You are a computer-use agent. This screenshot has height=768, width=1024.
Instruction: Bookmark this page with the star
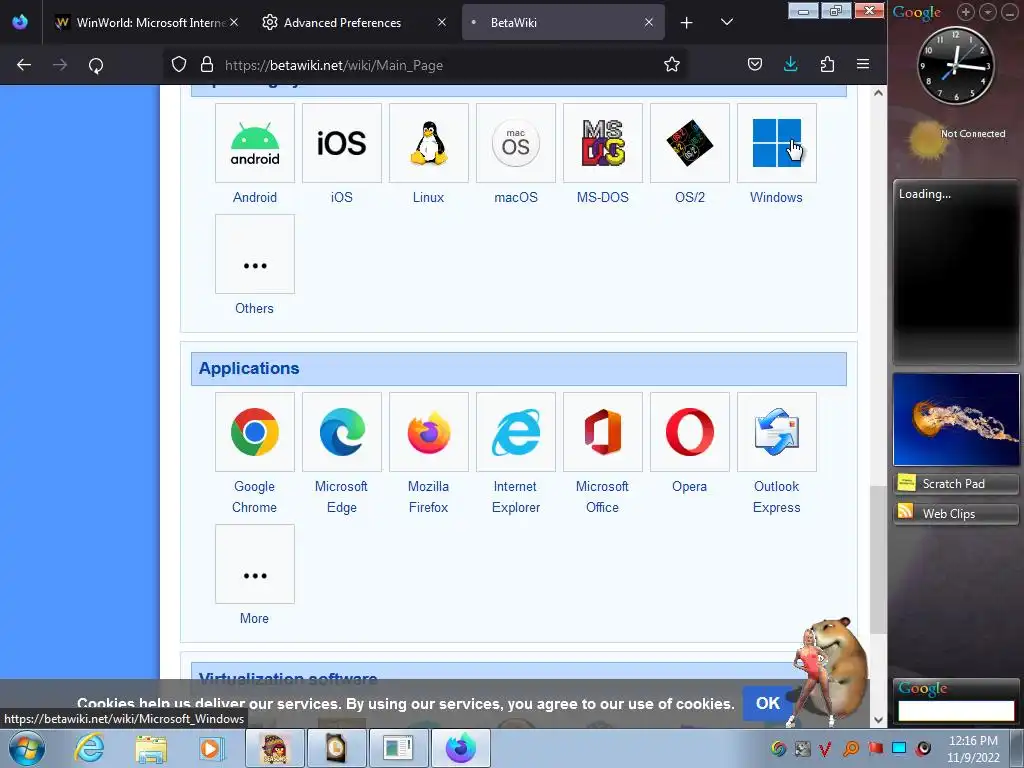point(671,64)
